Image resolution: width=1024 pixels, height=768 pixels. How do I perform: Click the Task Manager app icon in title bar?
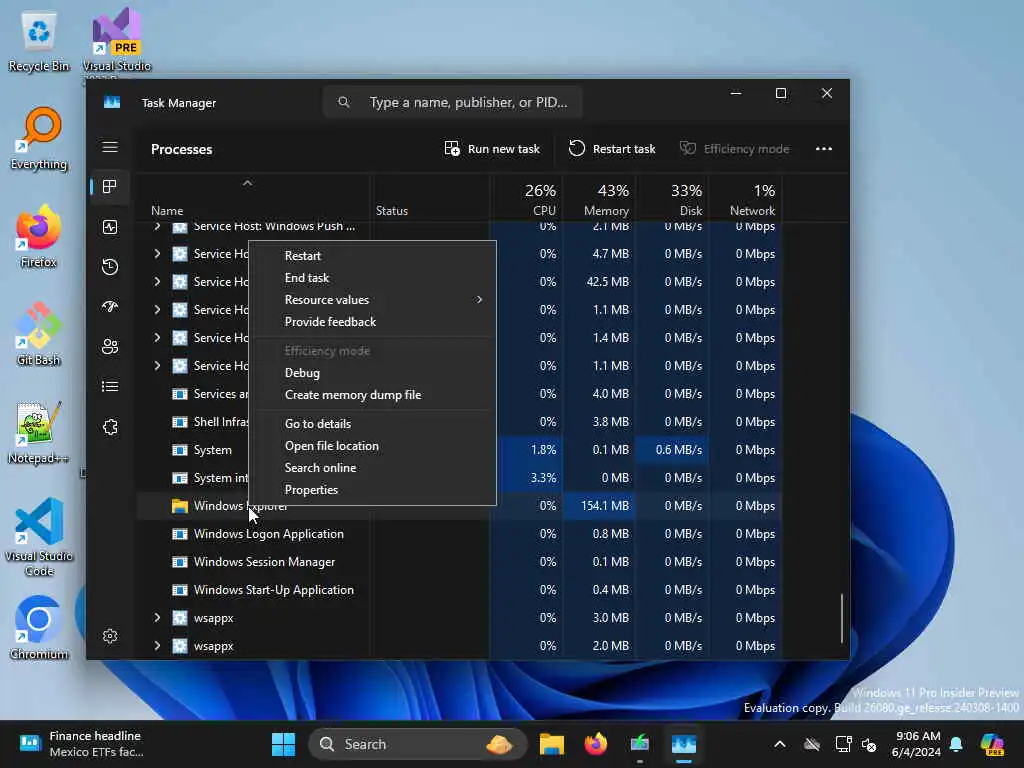[x=112, y=103]
